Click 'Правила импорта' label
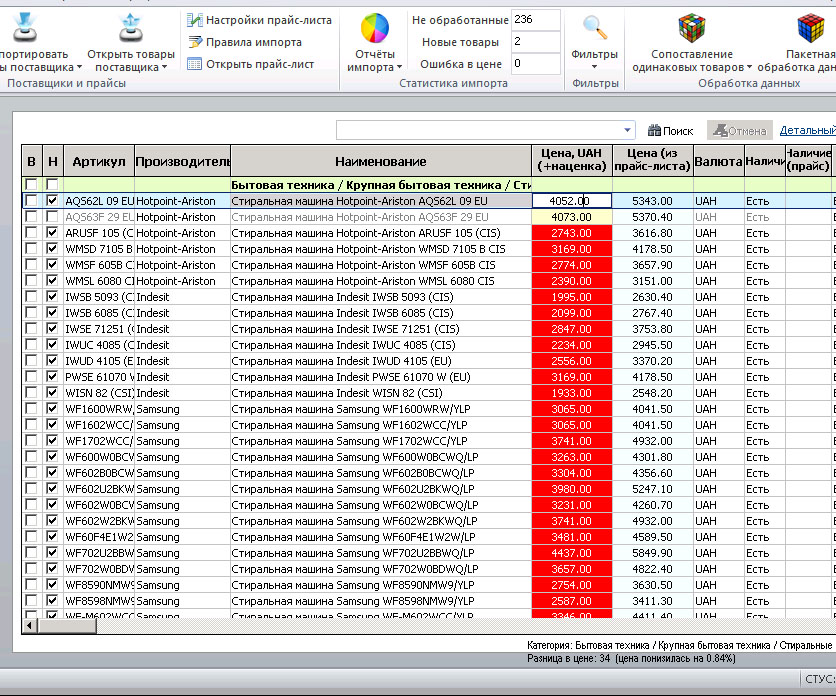Image resolution: width=836 pixels, height=696 pixels. tap(254, 42)
